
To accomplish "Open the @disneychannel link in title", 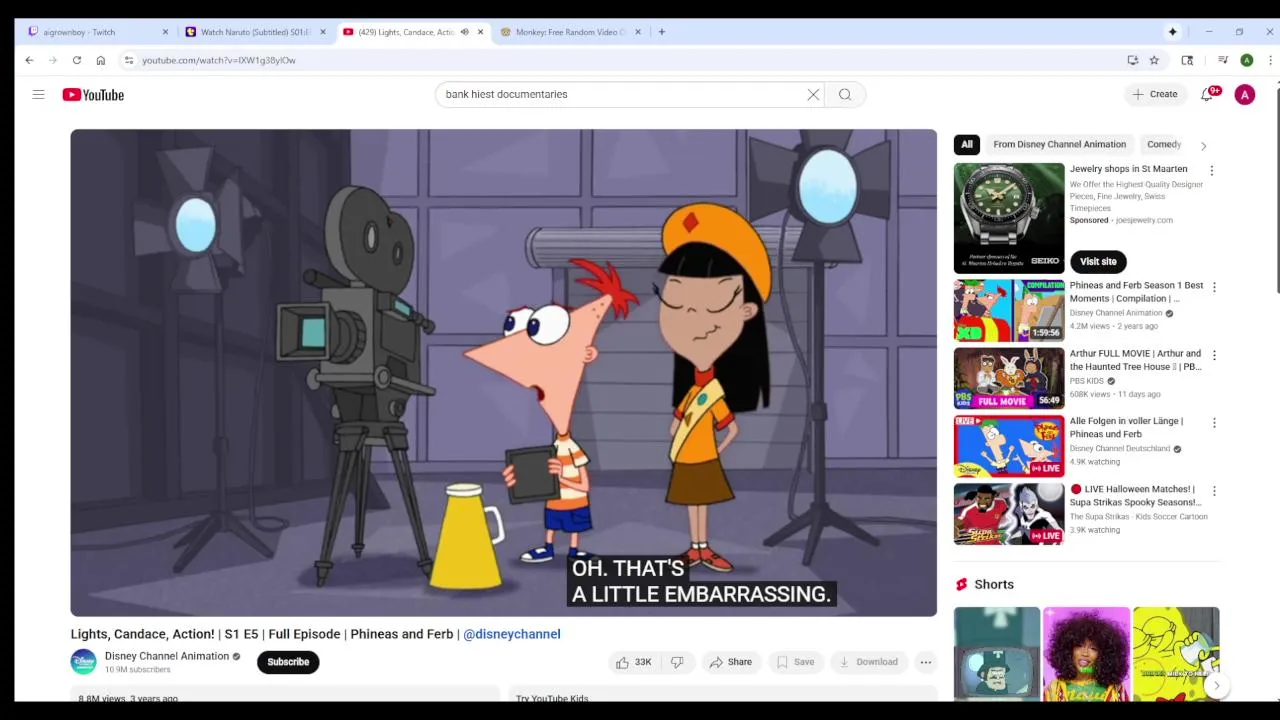I will (512, 634).
